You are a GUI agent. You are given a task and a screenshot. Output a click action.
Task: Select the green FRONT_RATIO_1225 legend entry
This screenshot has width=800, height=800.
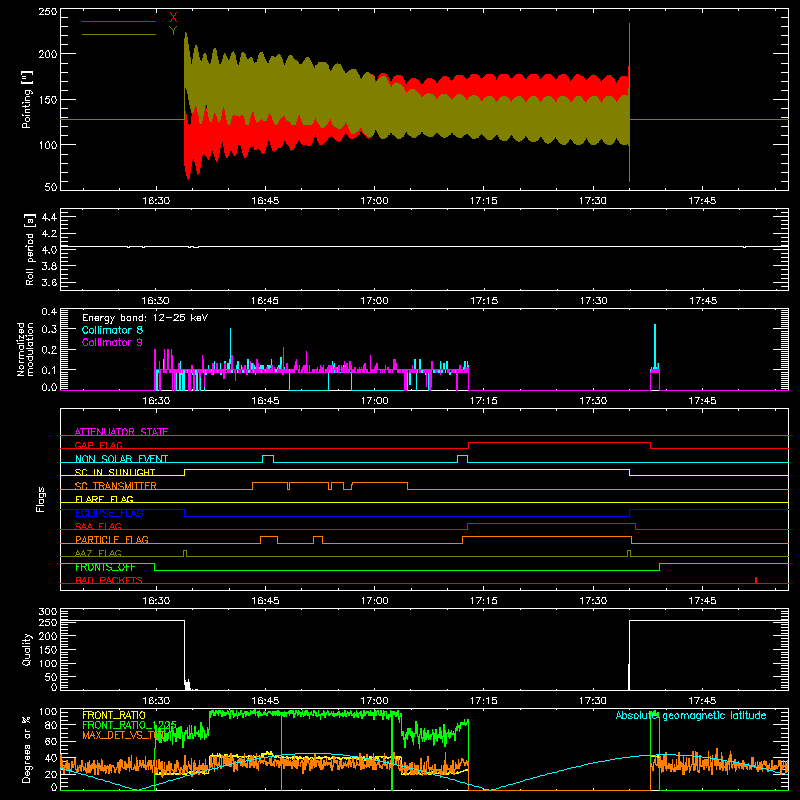(129, 725)
